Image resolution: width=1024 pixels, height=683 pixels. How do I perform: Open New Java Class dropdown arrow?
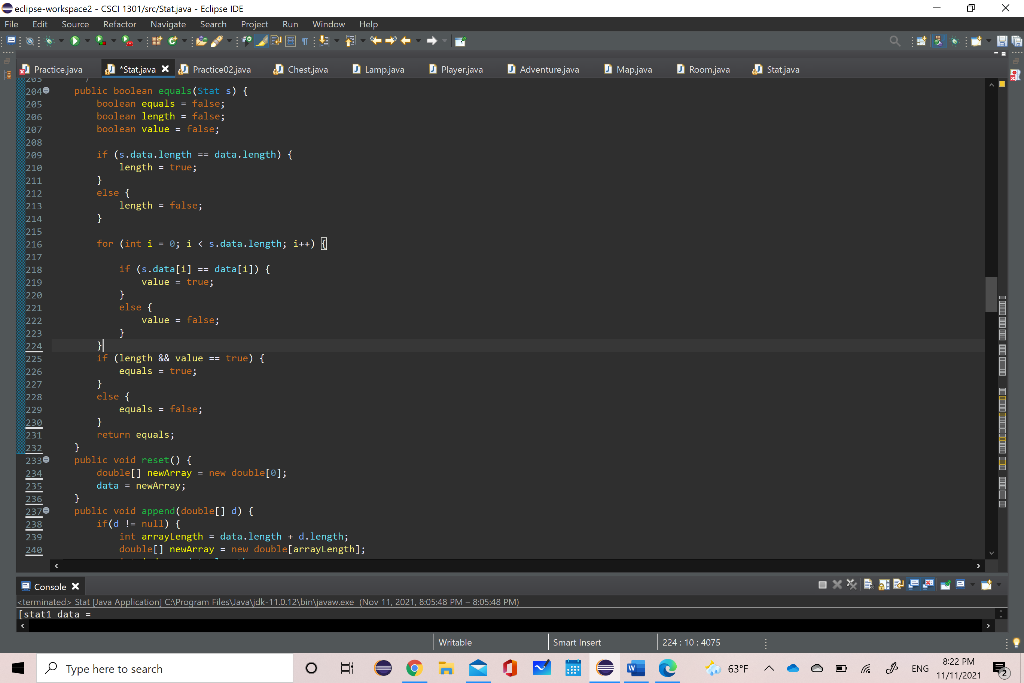pos(184,41)
